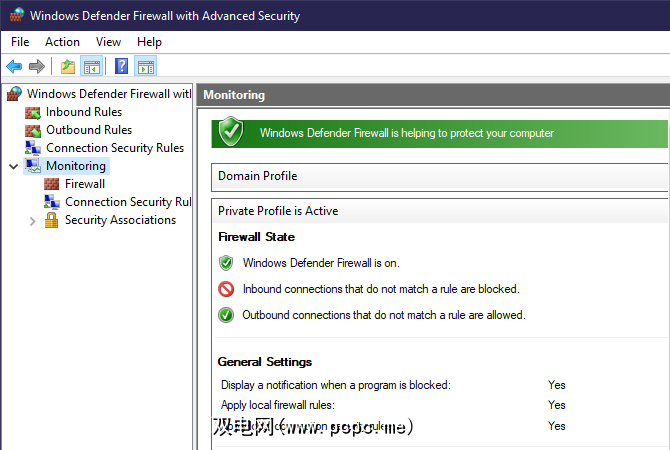
Task: Select Inbound Rules in the tree
Action: click(83, 112)
